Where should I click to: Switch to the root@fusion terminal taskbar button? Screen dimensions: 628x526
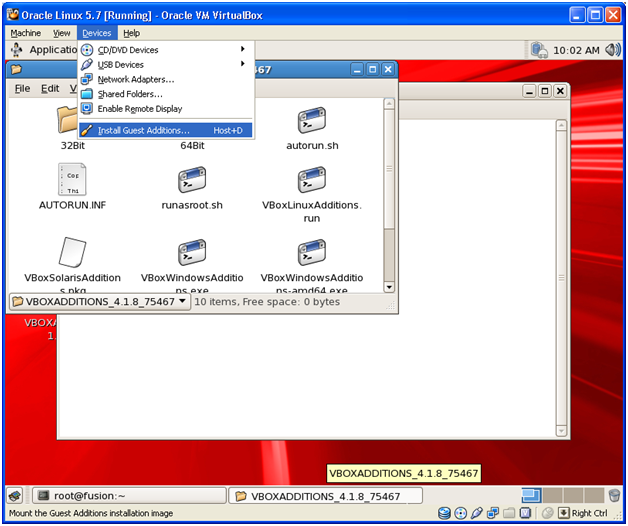[129, 496]
